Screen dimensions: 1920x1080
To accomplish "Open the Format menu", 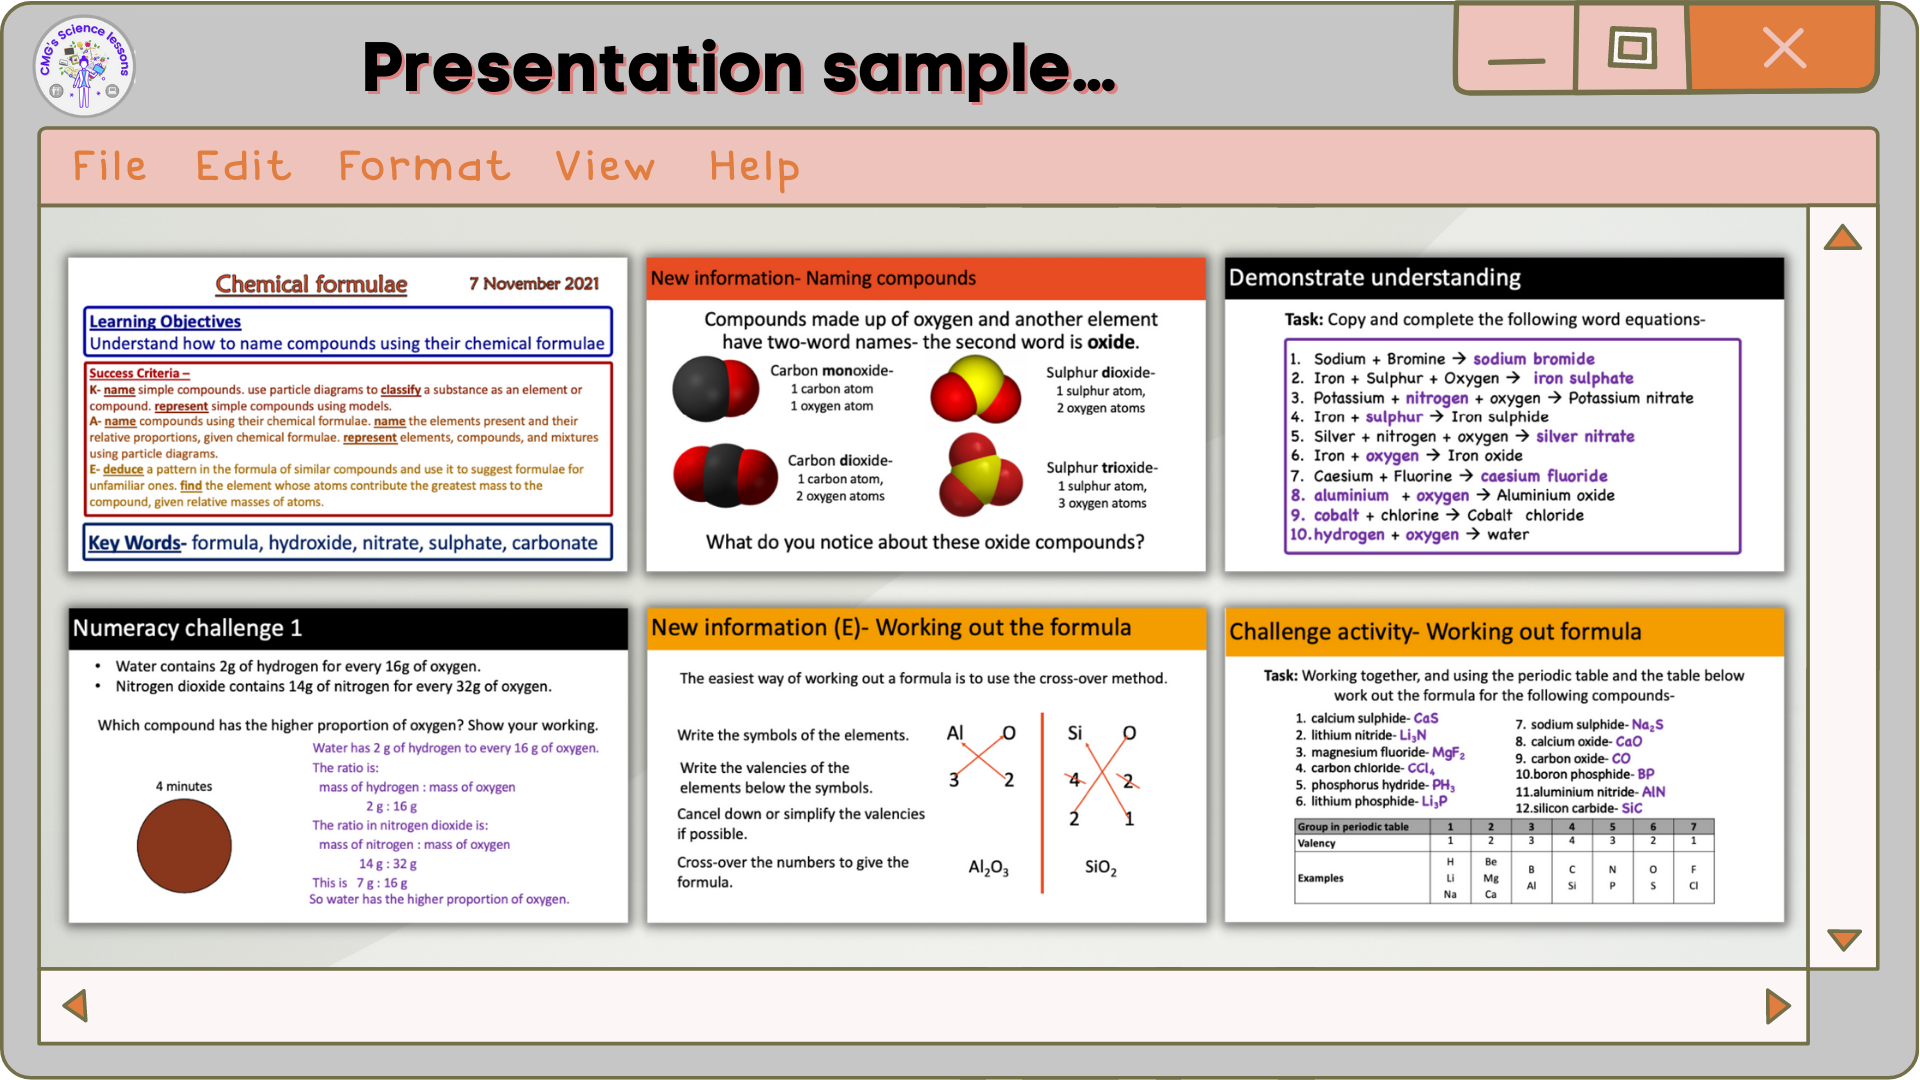I will tap(423, 166).
